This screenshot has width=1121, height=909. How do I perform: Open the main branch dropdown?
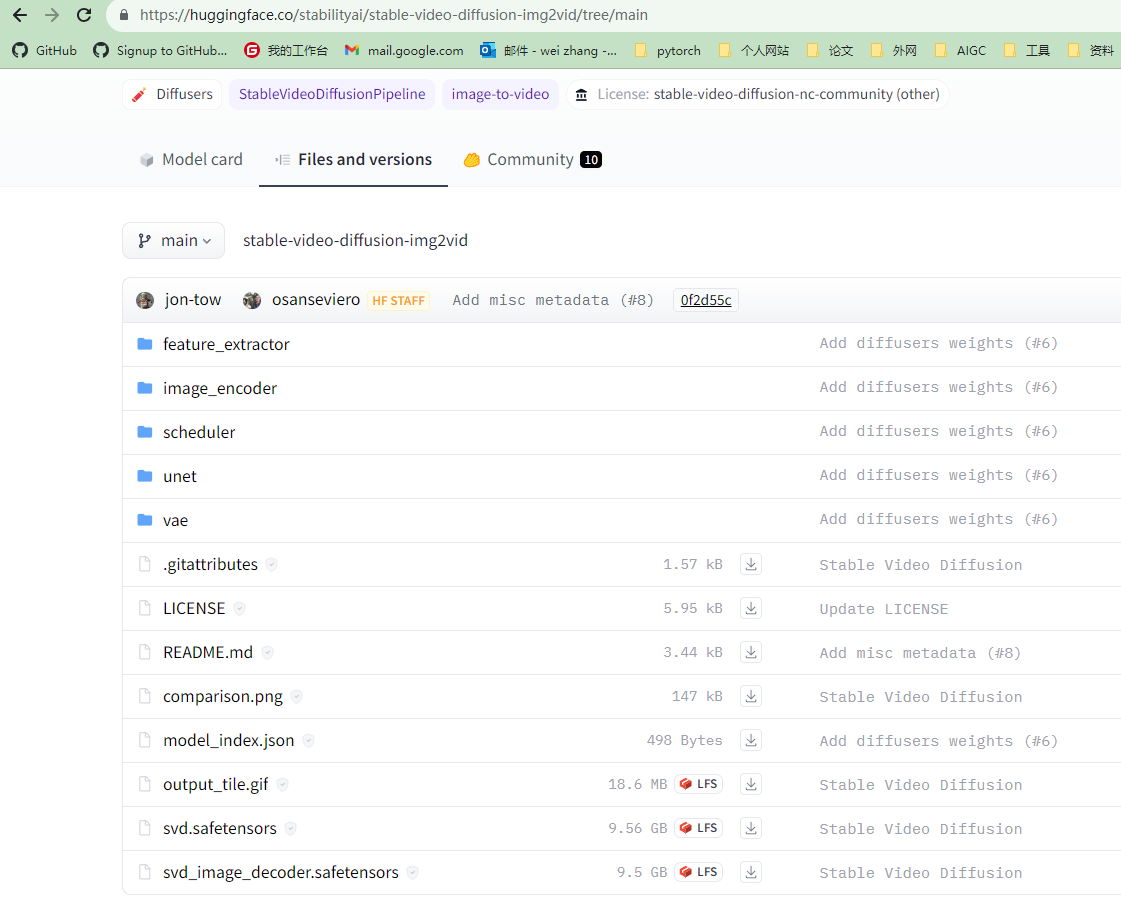pyautogui.click(x=174, y=240)
